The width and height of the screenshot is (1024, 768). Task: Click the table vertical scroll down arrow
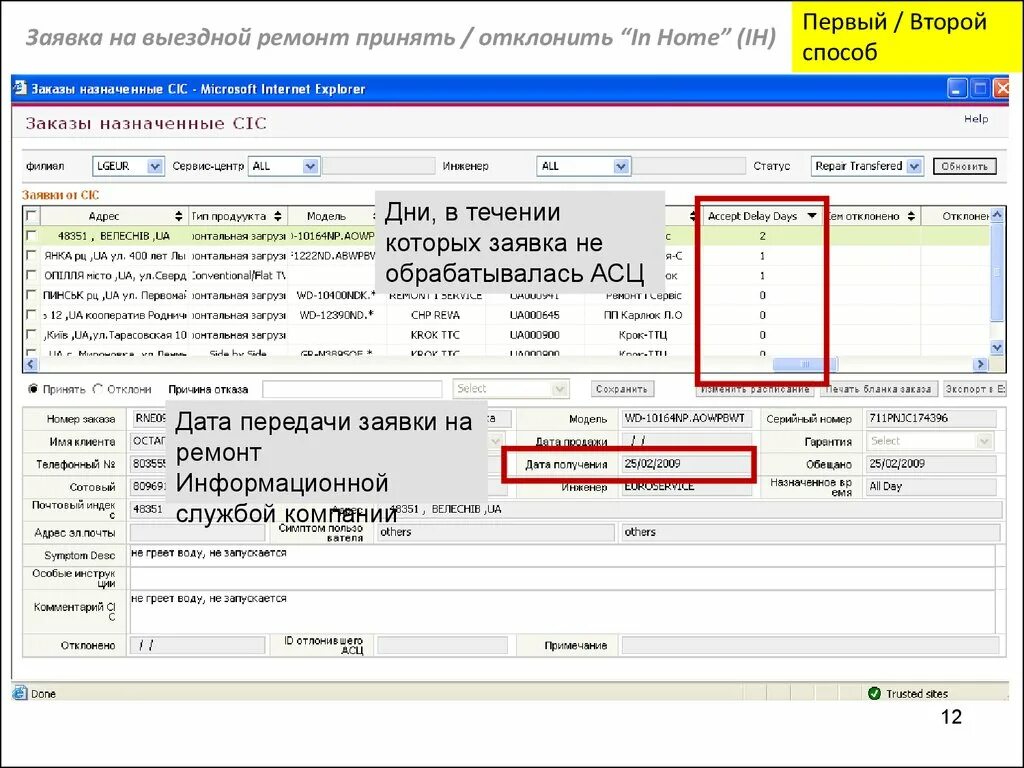coord(997,347)
